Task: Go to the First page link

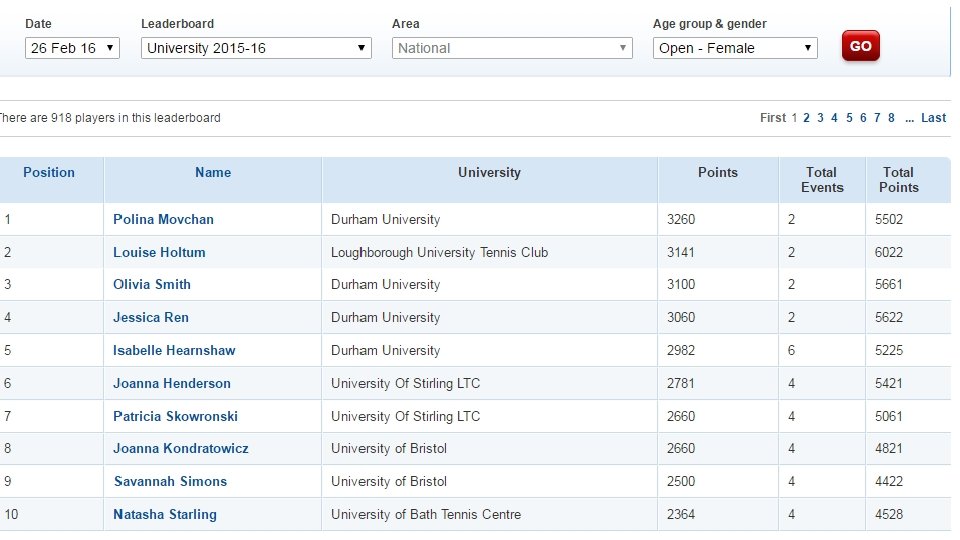Action: click(x=773, y=118)
